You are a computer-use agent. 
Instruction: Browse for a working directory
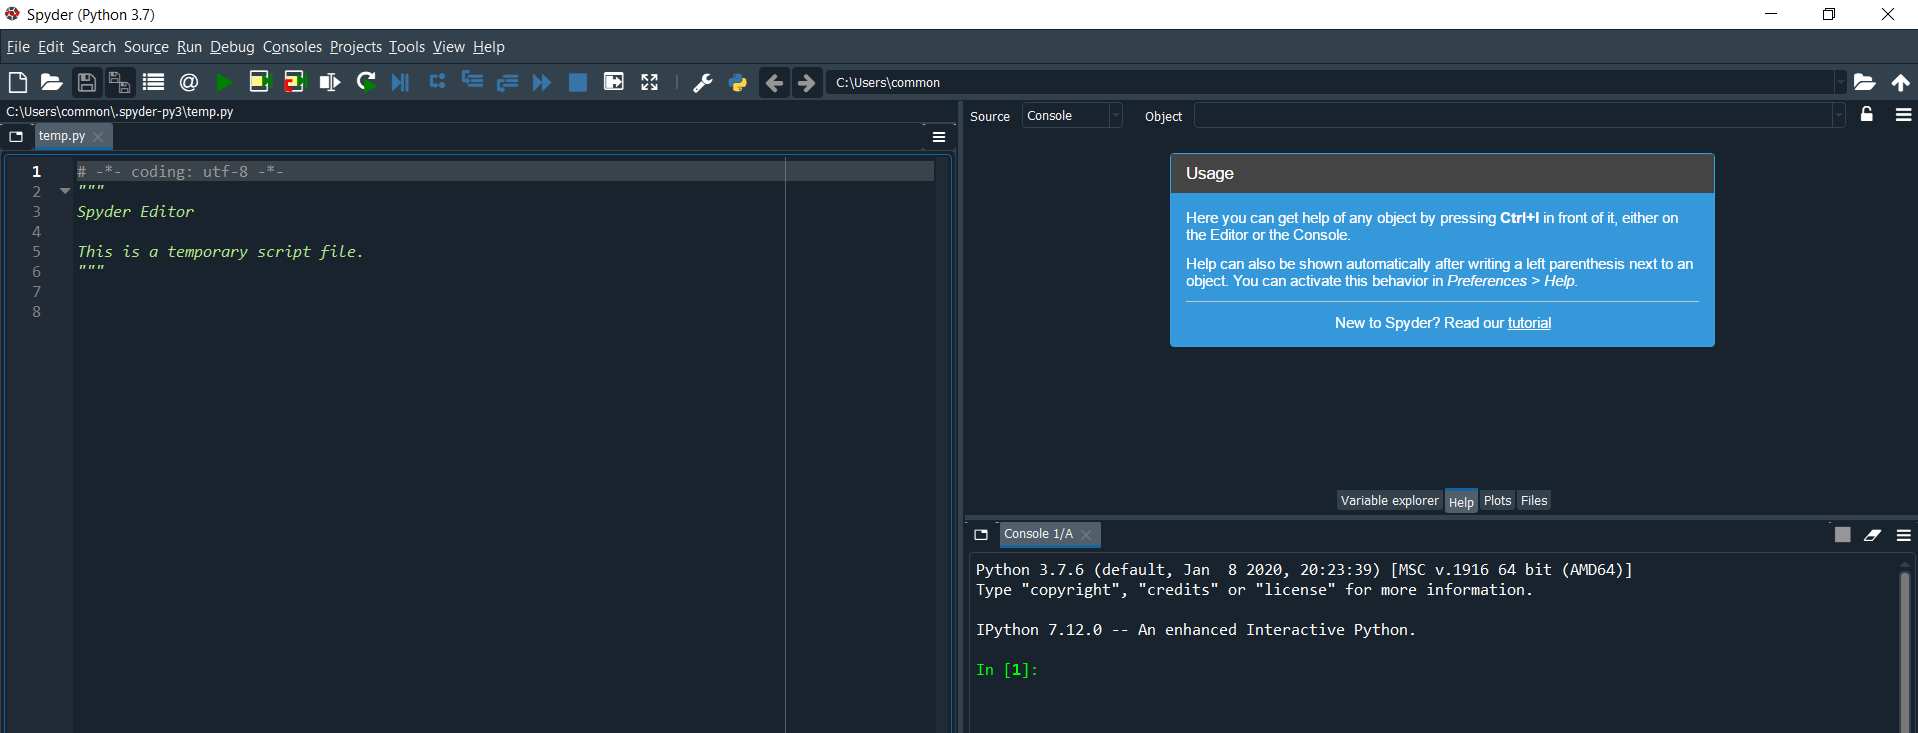pyautogui.click(x=1865, y=83)
